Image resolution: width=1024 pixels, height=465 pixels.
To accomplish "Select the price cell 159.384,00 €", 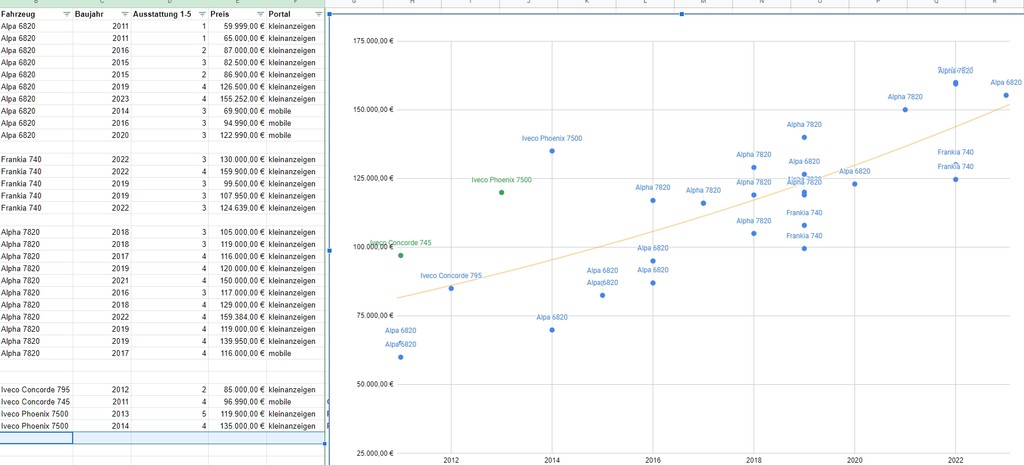I will click(x=238, y=317).
